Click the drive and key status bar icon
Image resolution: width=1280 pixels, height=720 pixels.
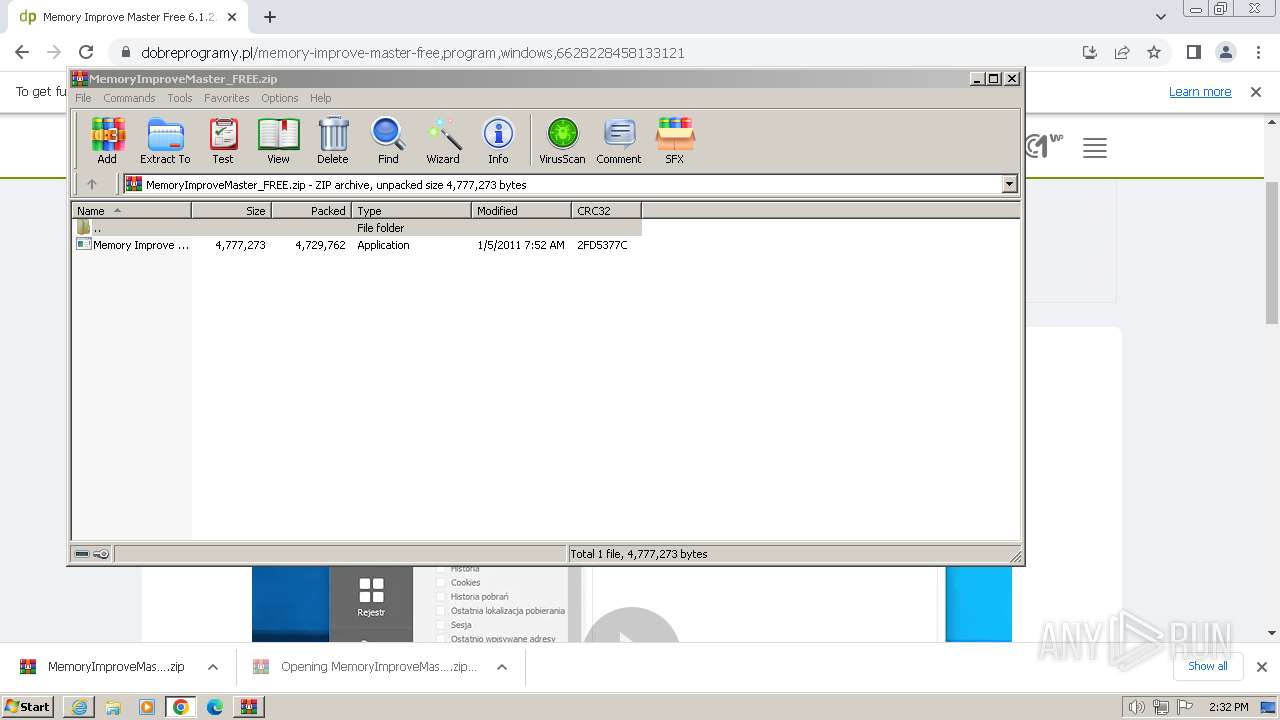coord(92,554)
